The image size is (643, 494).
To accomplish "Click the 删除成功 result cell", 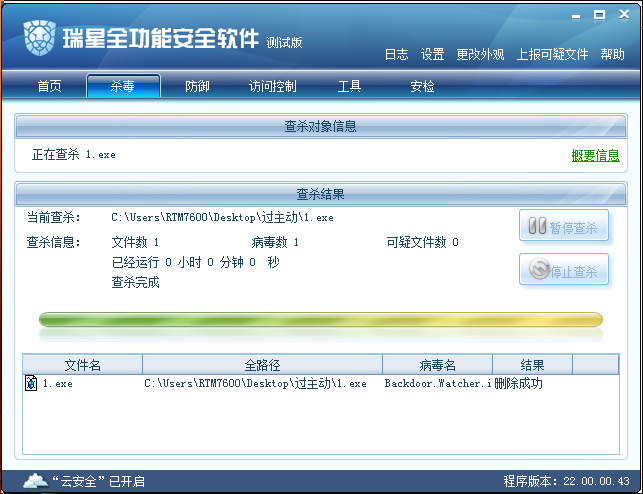I will tap(518, 383).
